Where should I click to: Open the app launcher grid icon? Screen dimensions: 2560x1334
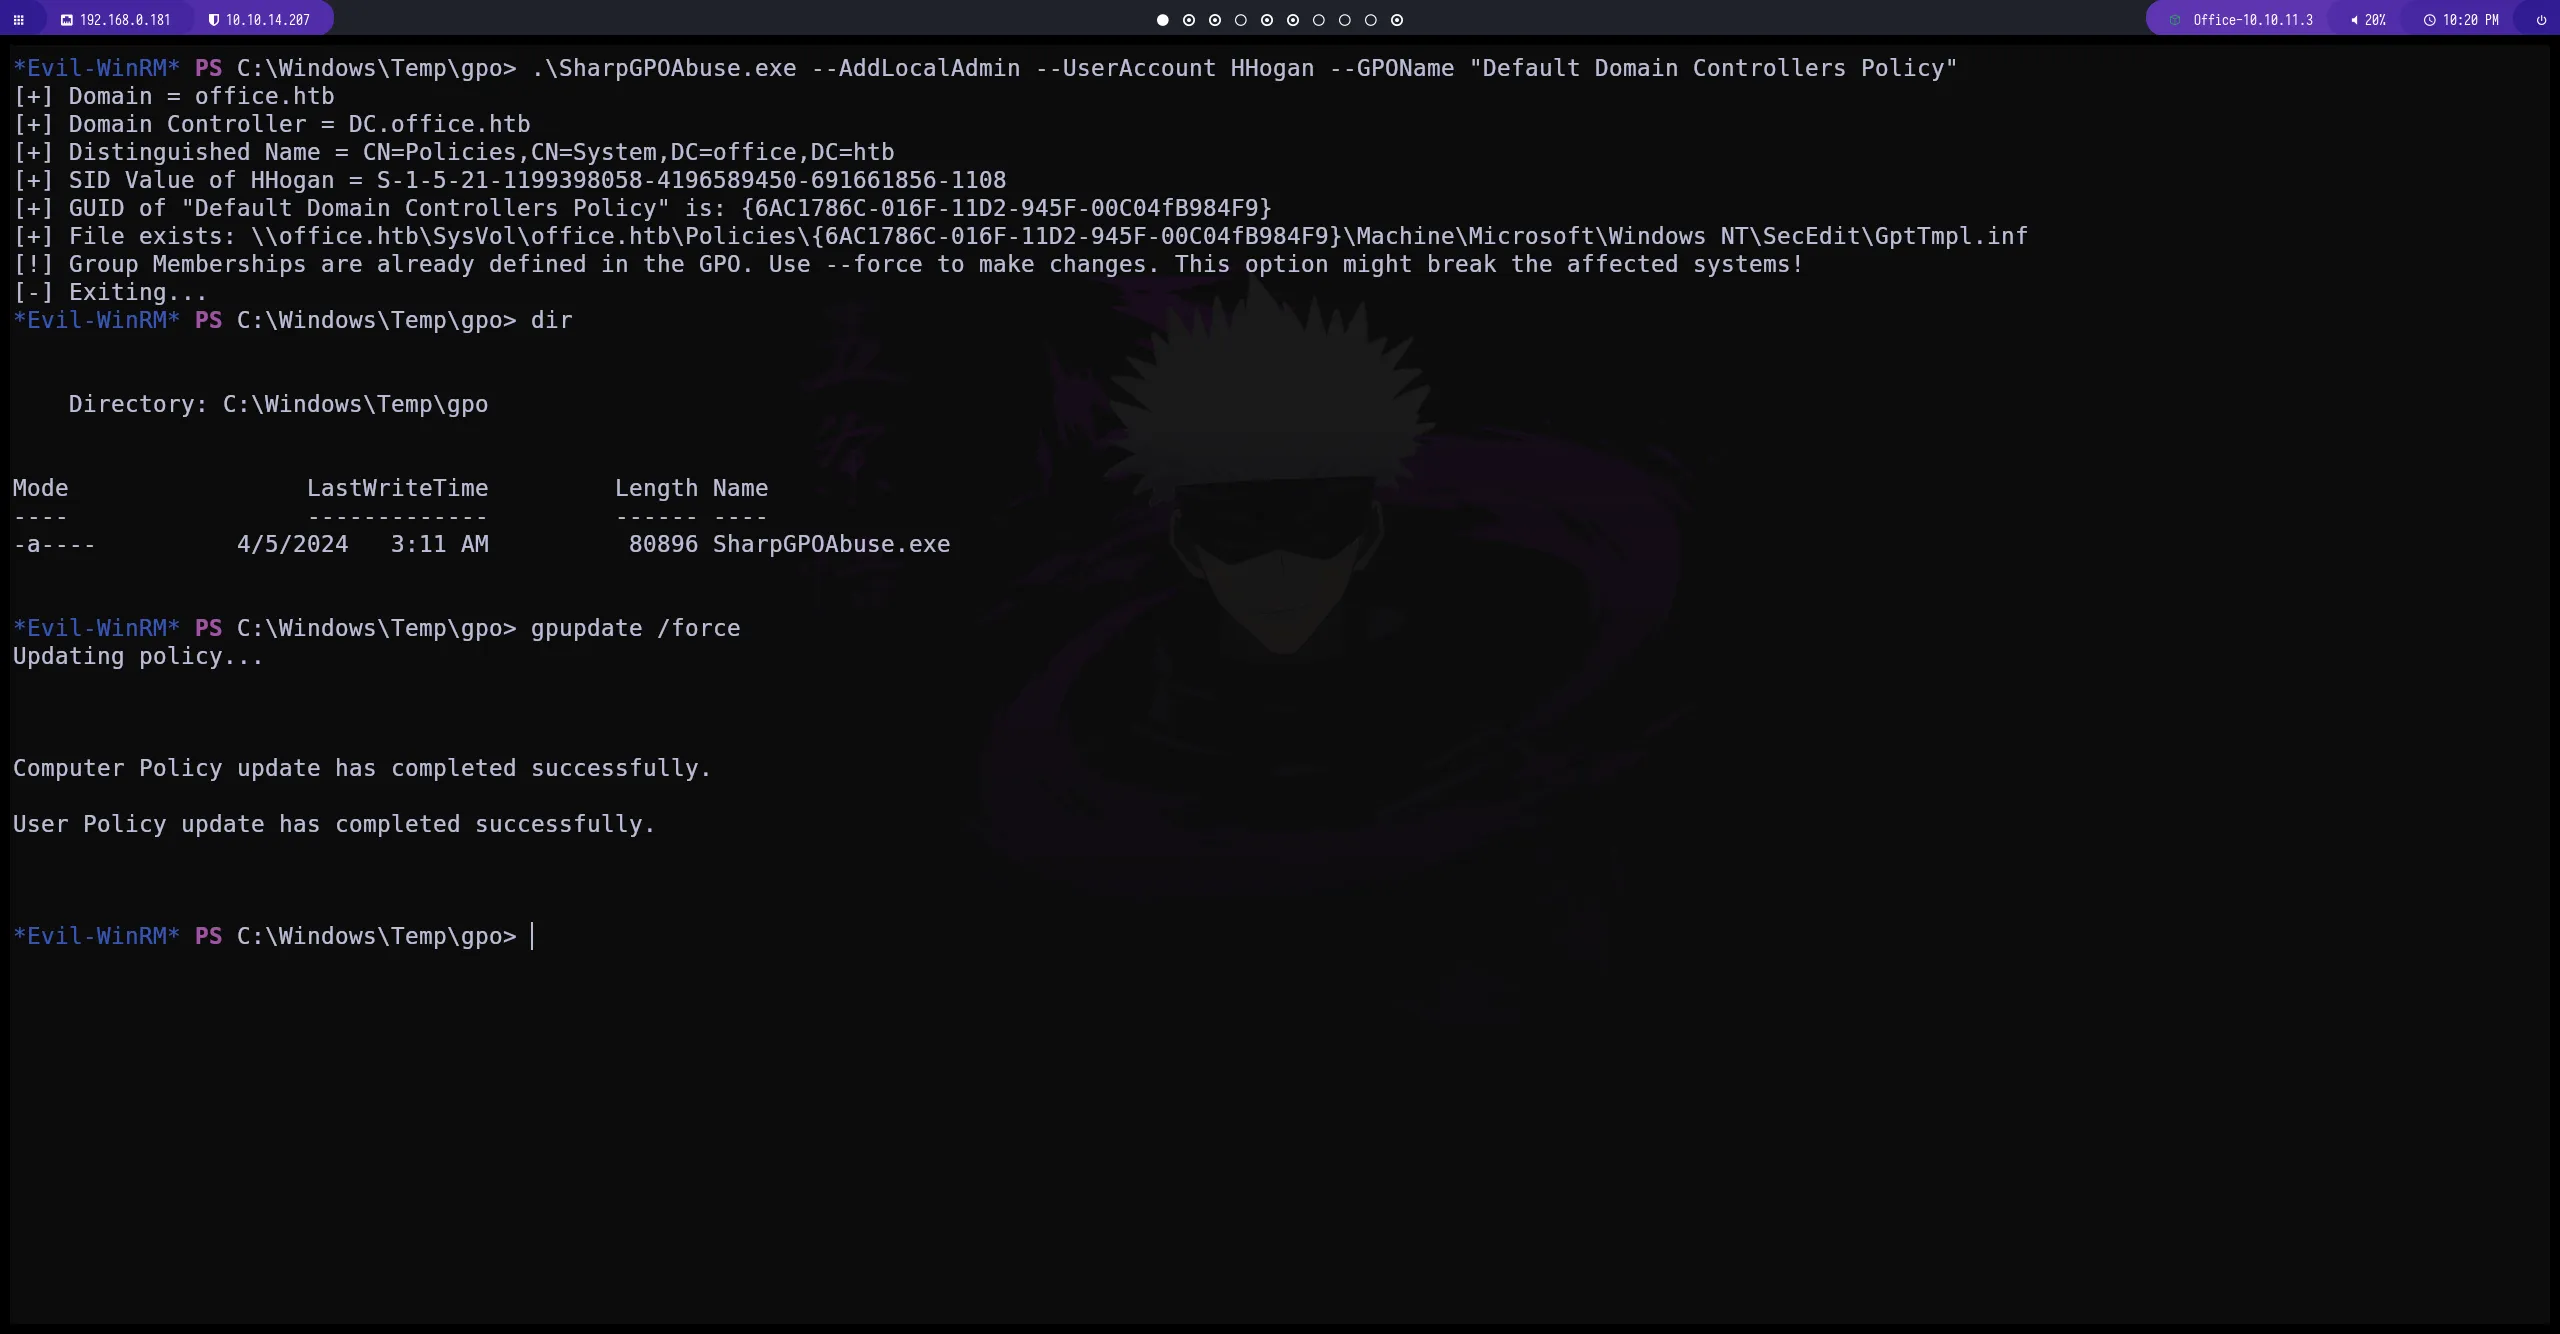click(x=18, y=20)
